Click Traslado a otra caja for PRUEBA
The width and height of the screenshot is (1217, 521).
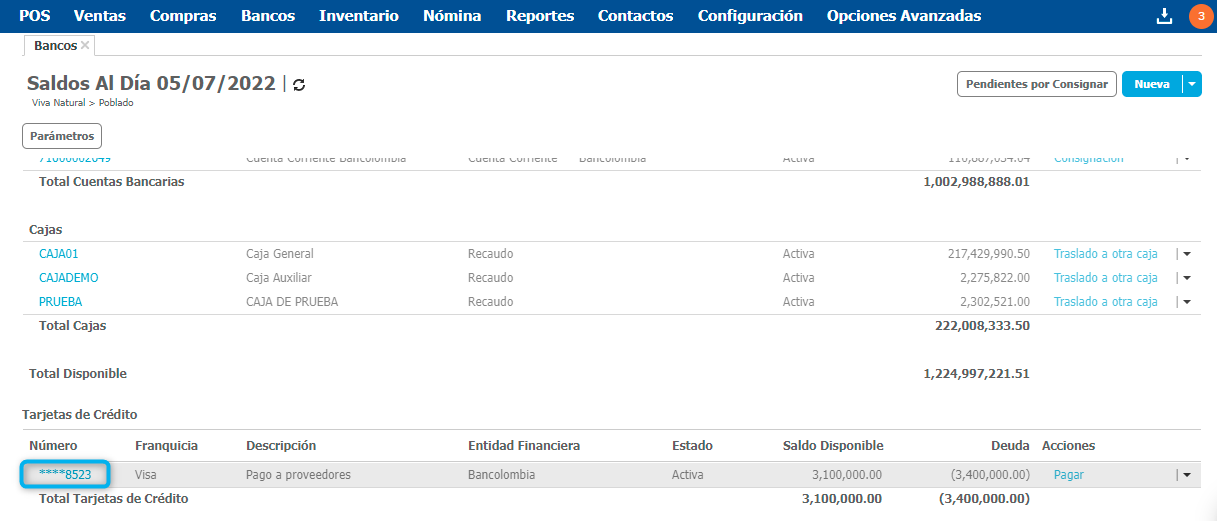pyautogui.click(x=1105, y=302)
